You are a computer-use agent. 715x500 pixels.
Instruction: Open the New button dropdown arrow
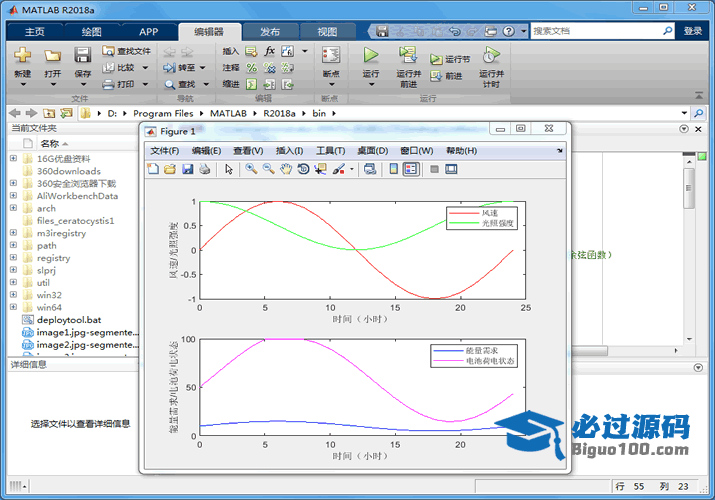click(23, 84)
